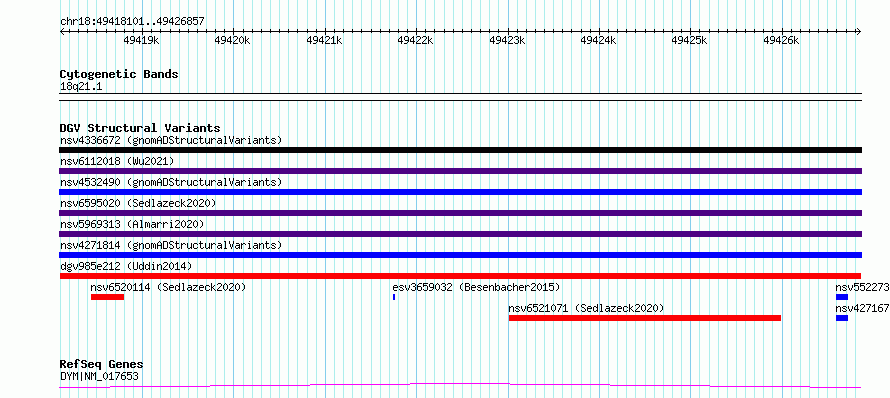The image size is (890, 398).
Task: Open the dgv985e212 (Uddin2014) label
Action: point(126,266)
